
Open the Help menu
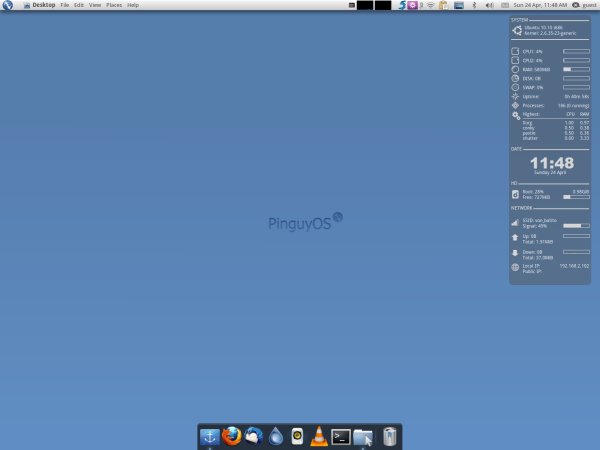[x=133, y=6]
